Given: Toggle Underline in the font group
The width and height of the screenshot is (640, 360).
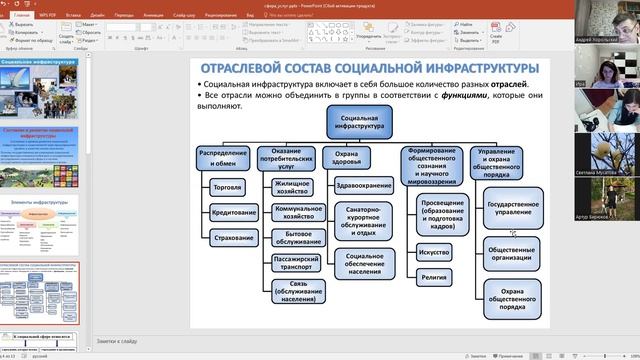Looking at the screenshot, I should click(125, 38).
